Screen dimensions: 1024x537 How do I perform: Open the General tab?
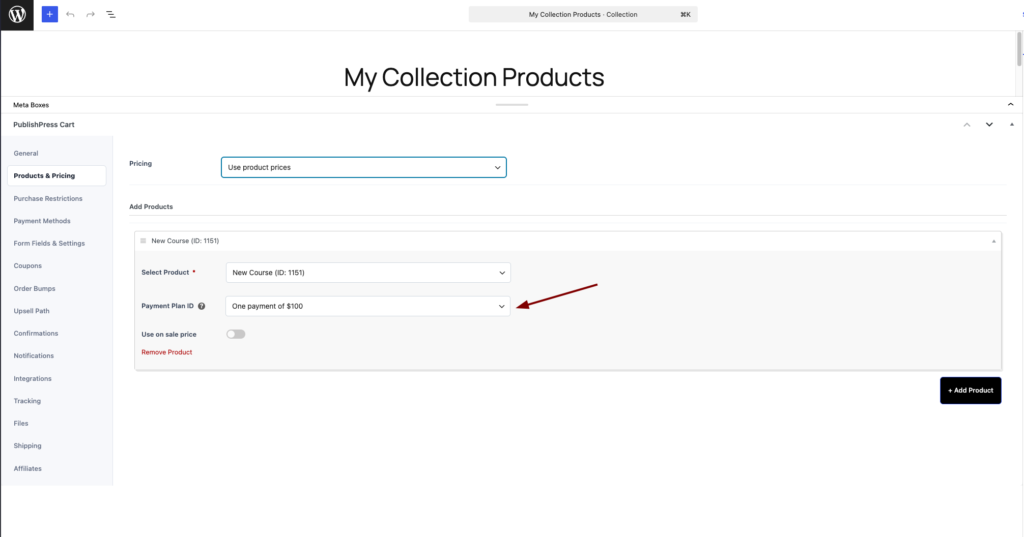26,154
